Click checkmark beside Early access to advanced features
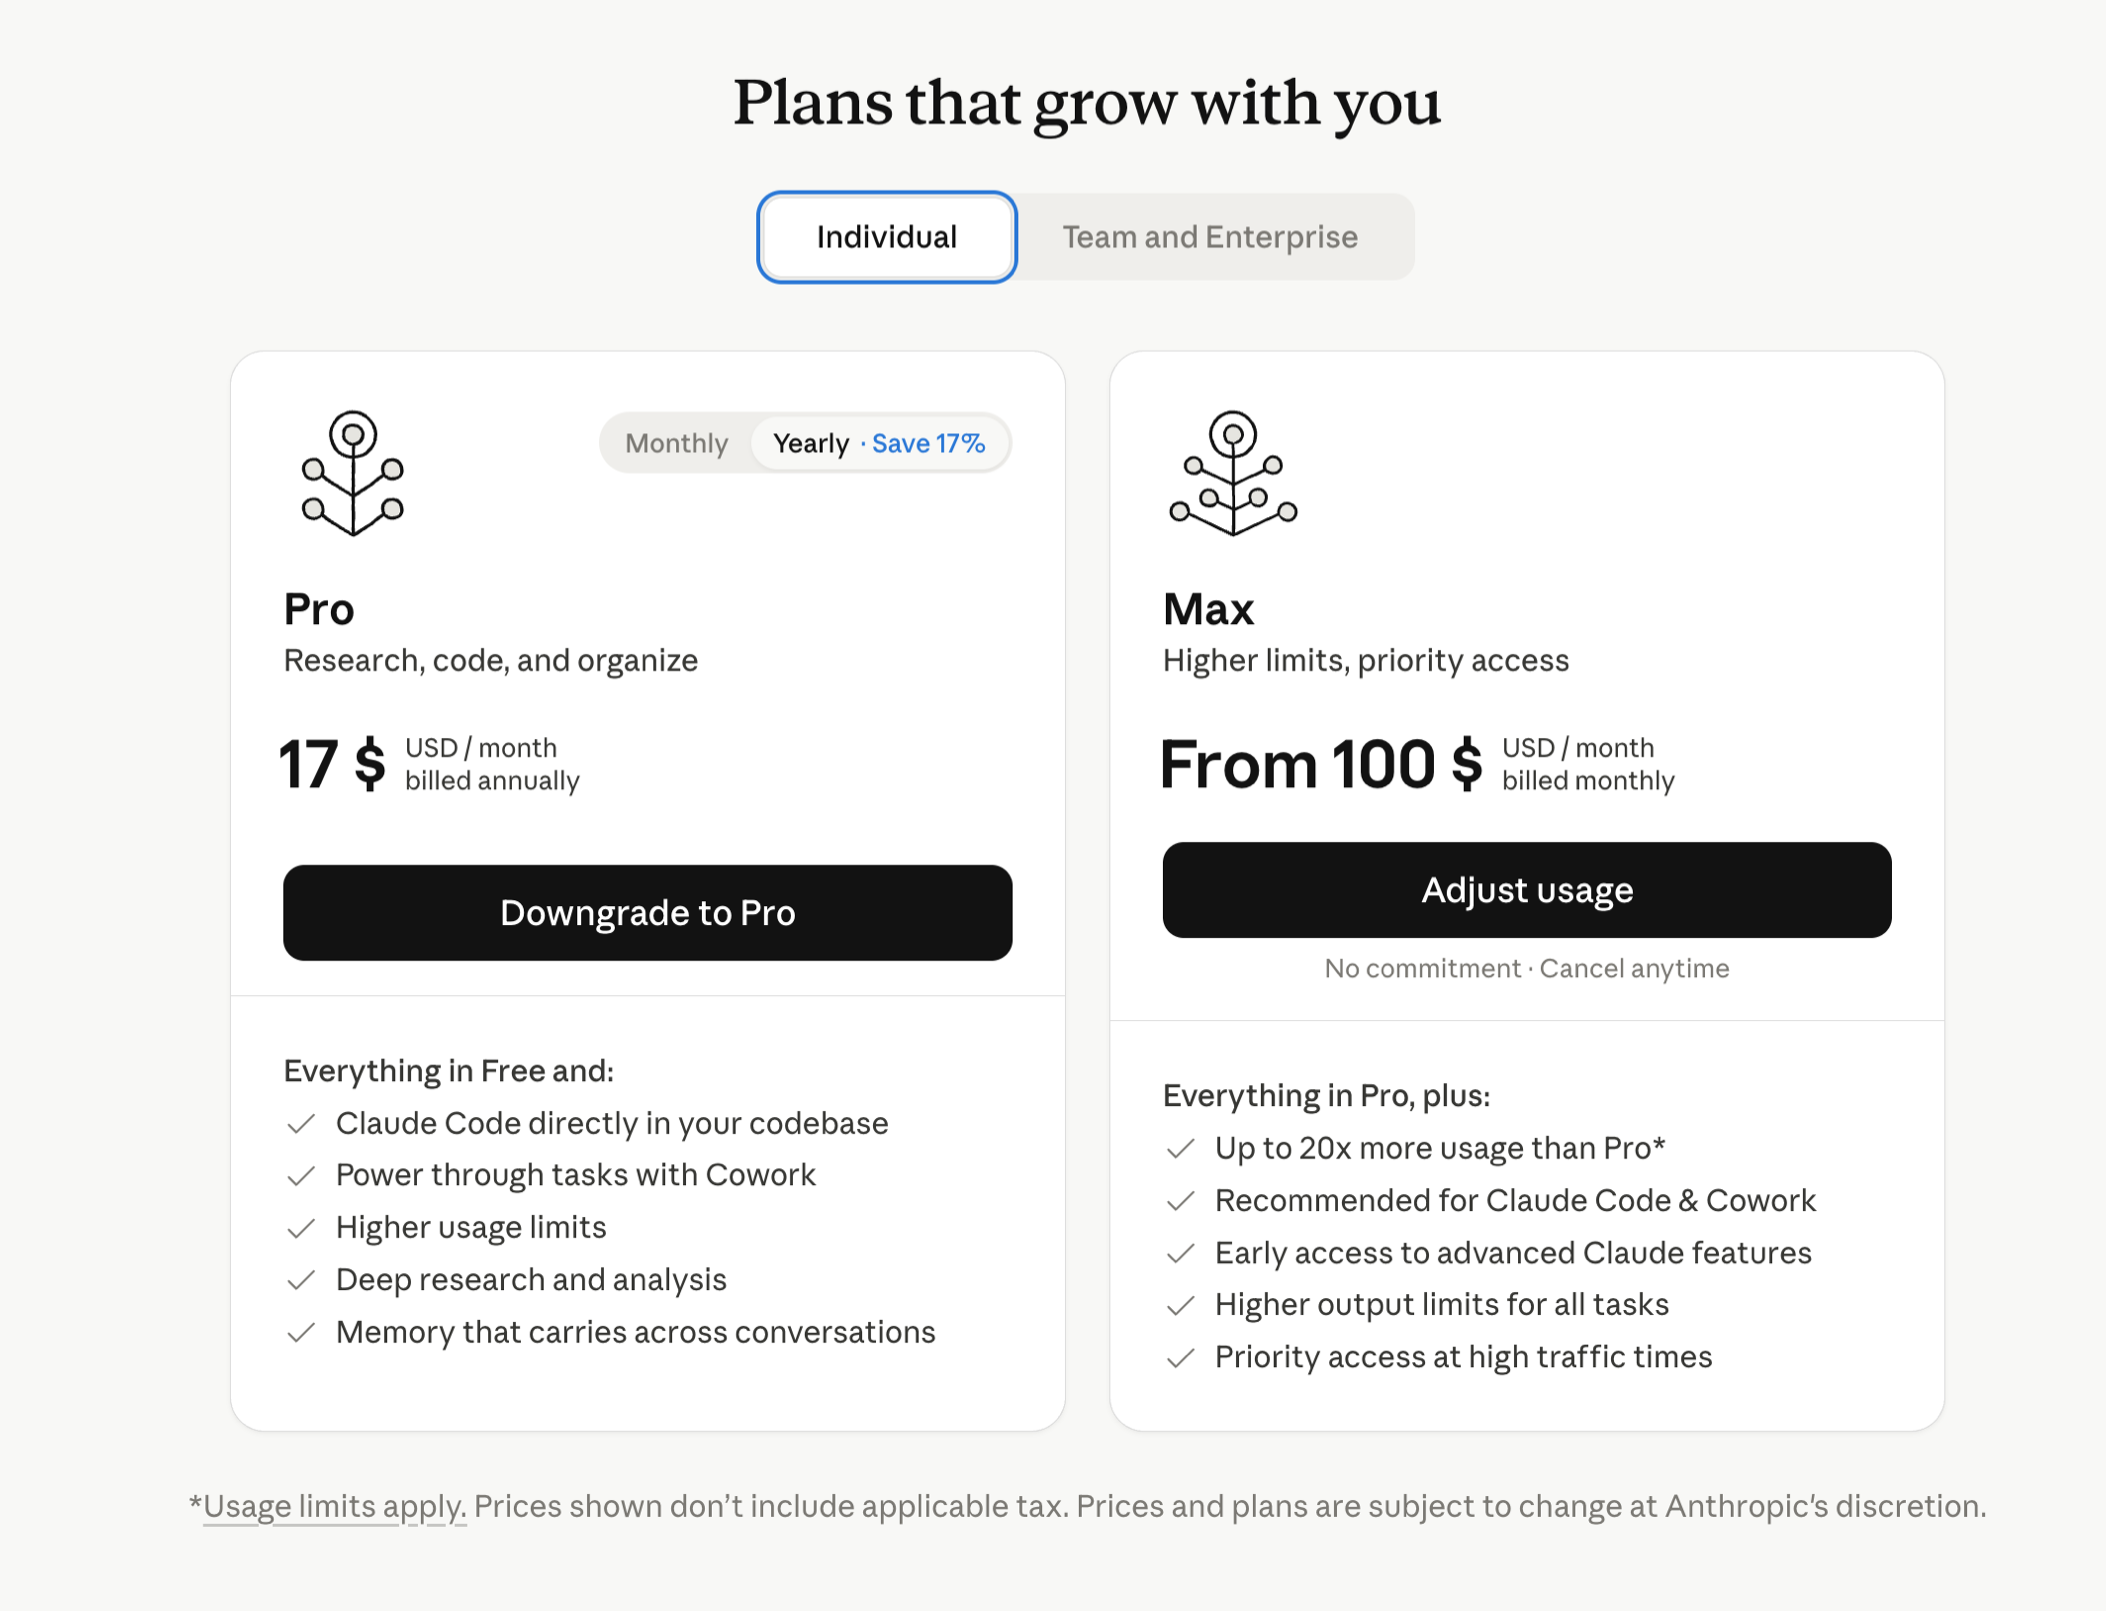 (x=1181, y=1253)
